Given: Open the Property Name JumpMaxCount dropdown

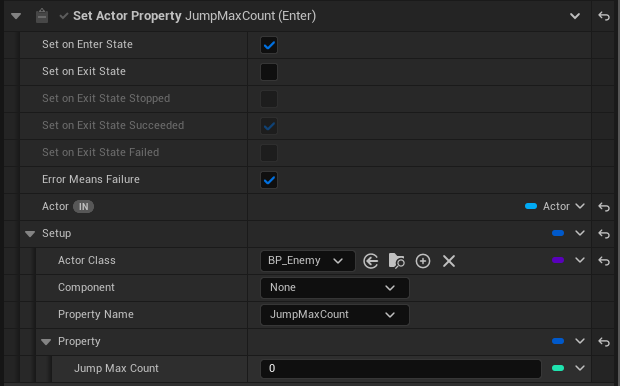Looking at the screenshot, I should [x=335, y=315].
